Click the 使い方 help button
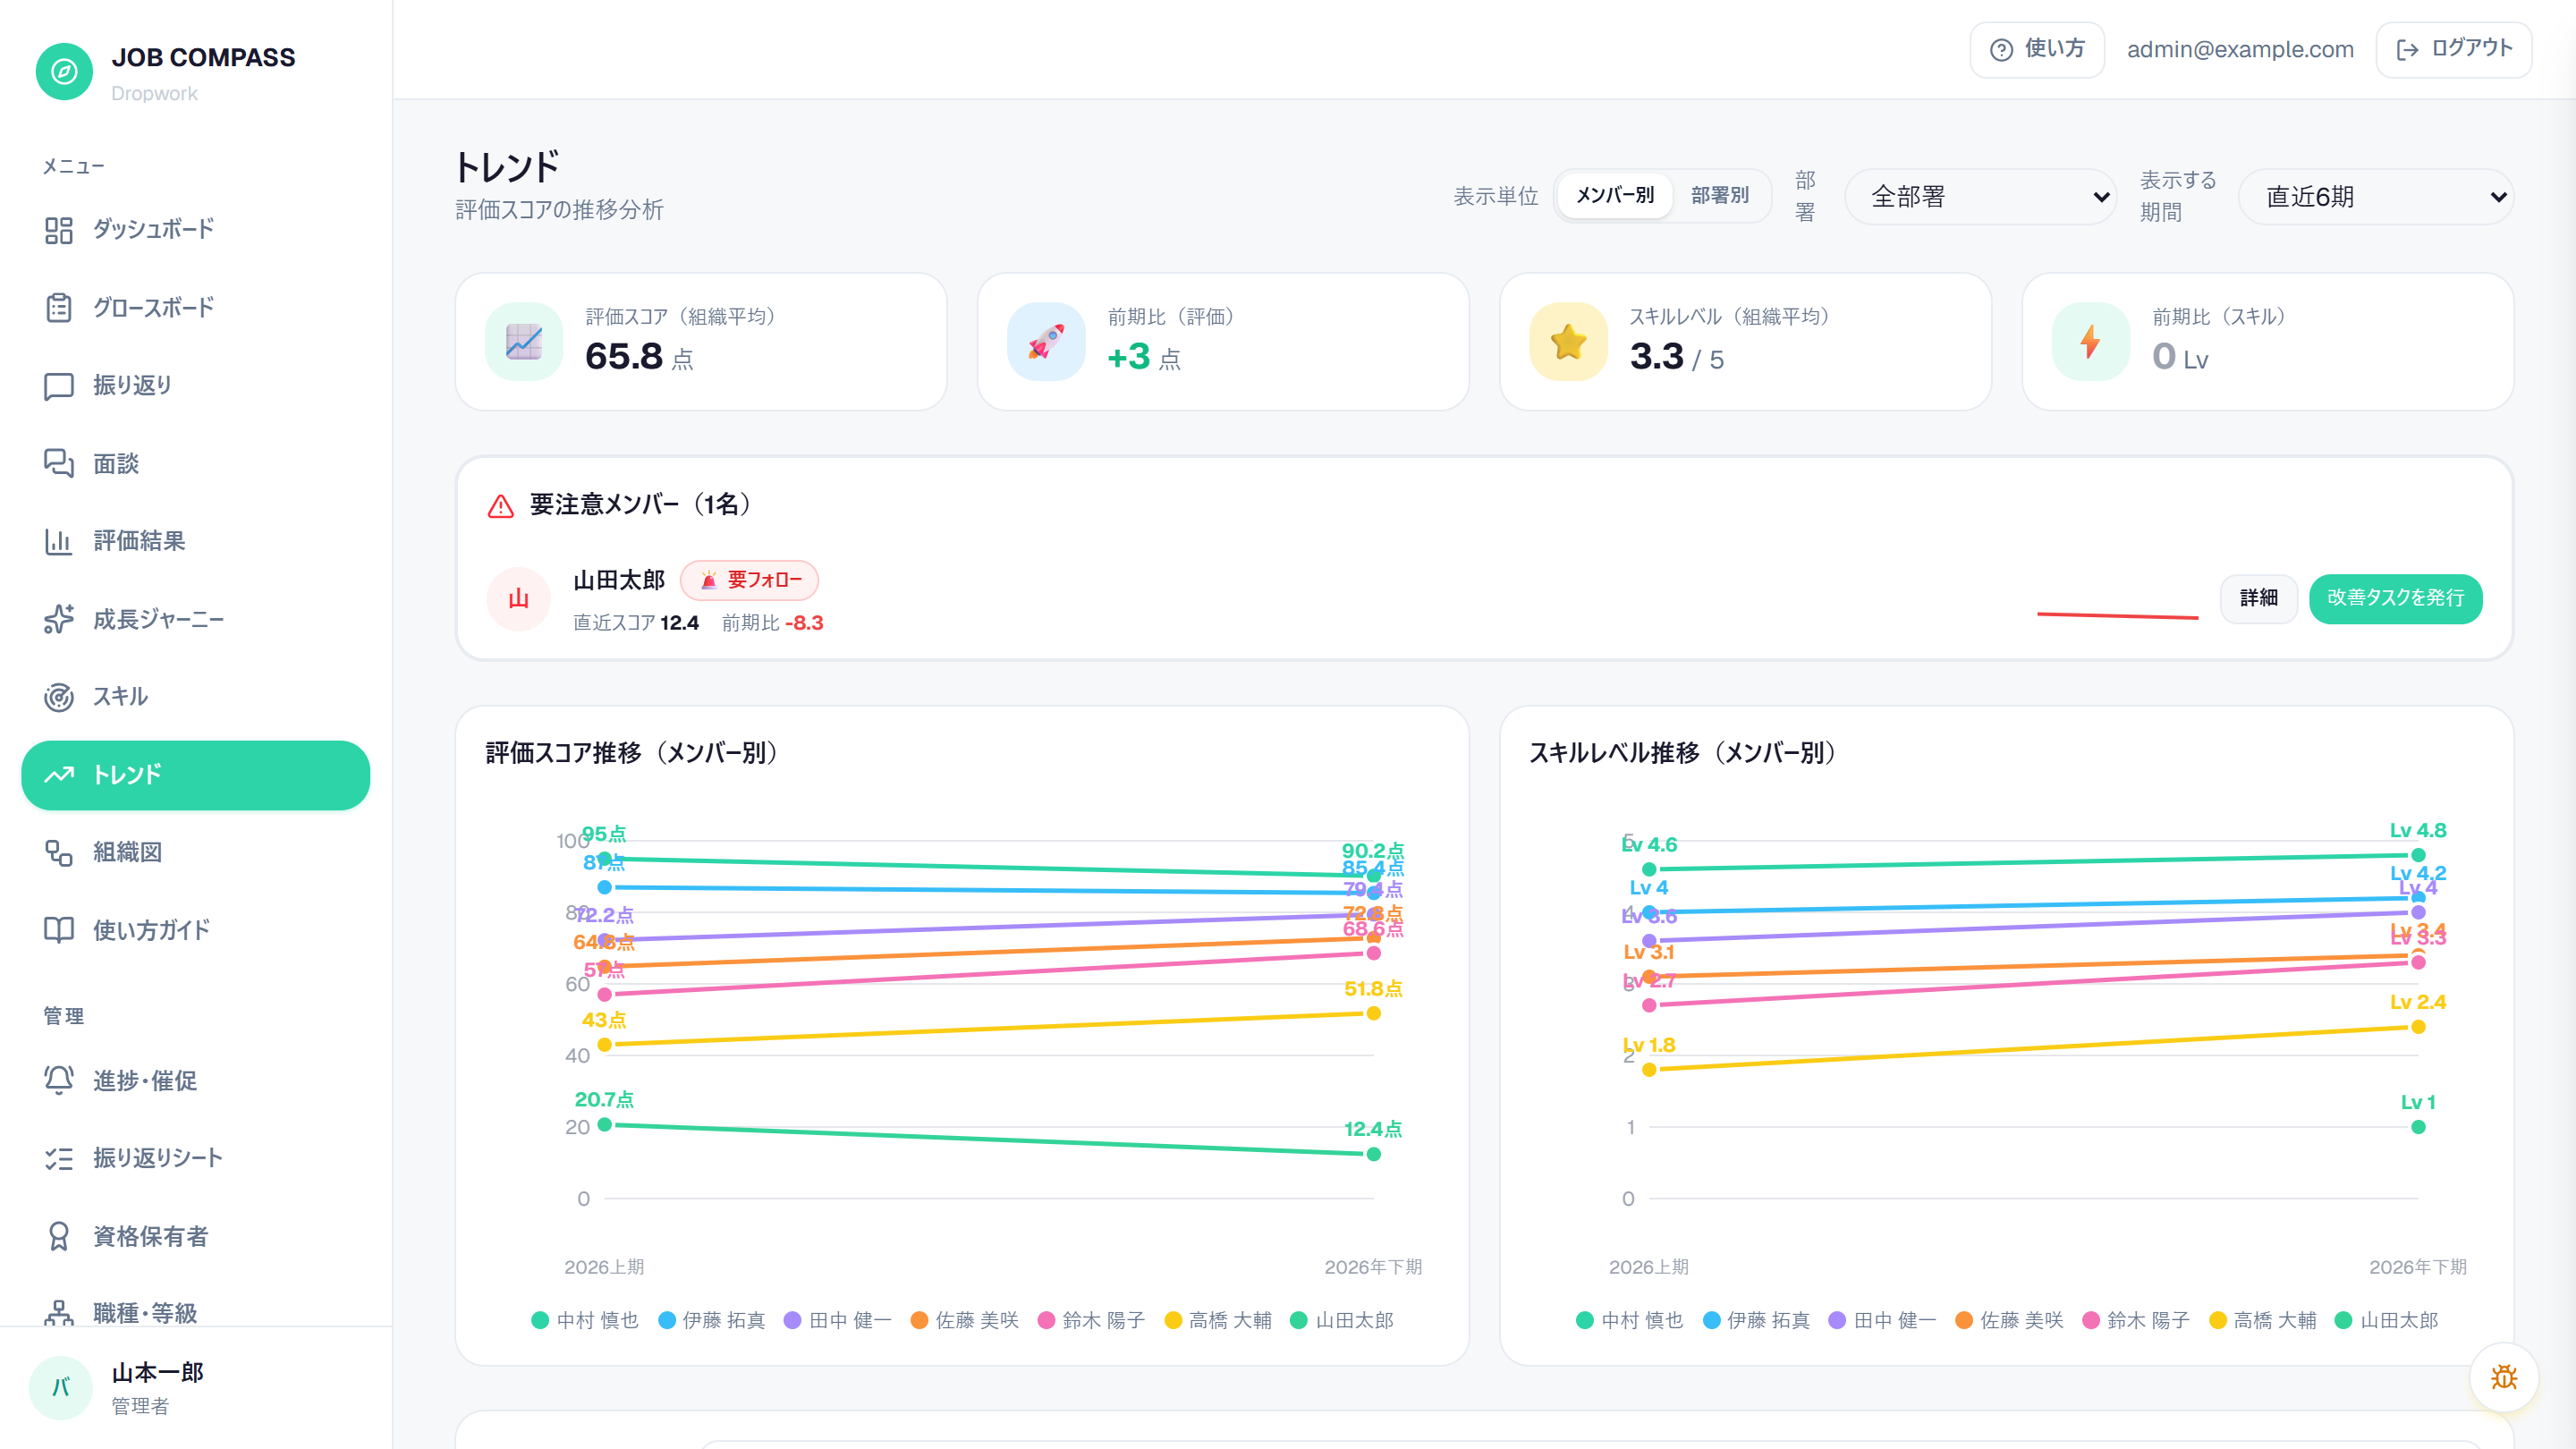 point(2037,50)
